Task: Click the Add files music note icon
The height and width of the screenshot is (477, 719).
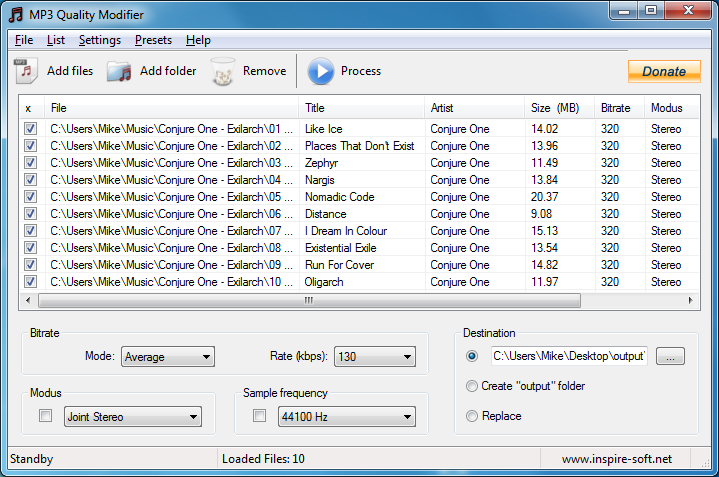Action: (x=26, y=71)
